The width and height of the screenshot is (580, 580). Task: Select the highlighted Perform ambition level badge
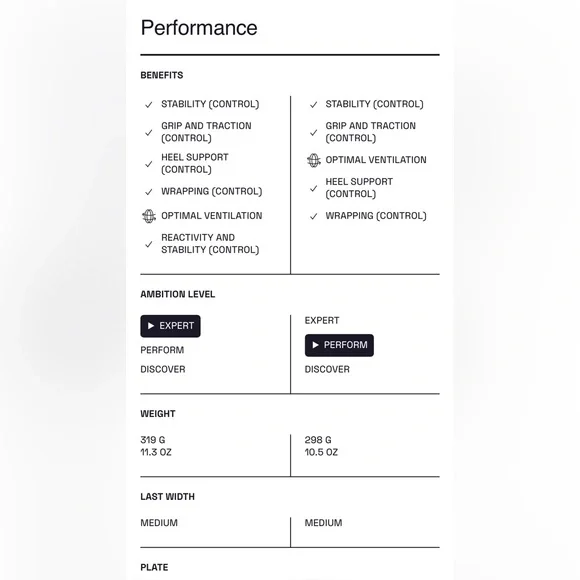point(339,345)
